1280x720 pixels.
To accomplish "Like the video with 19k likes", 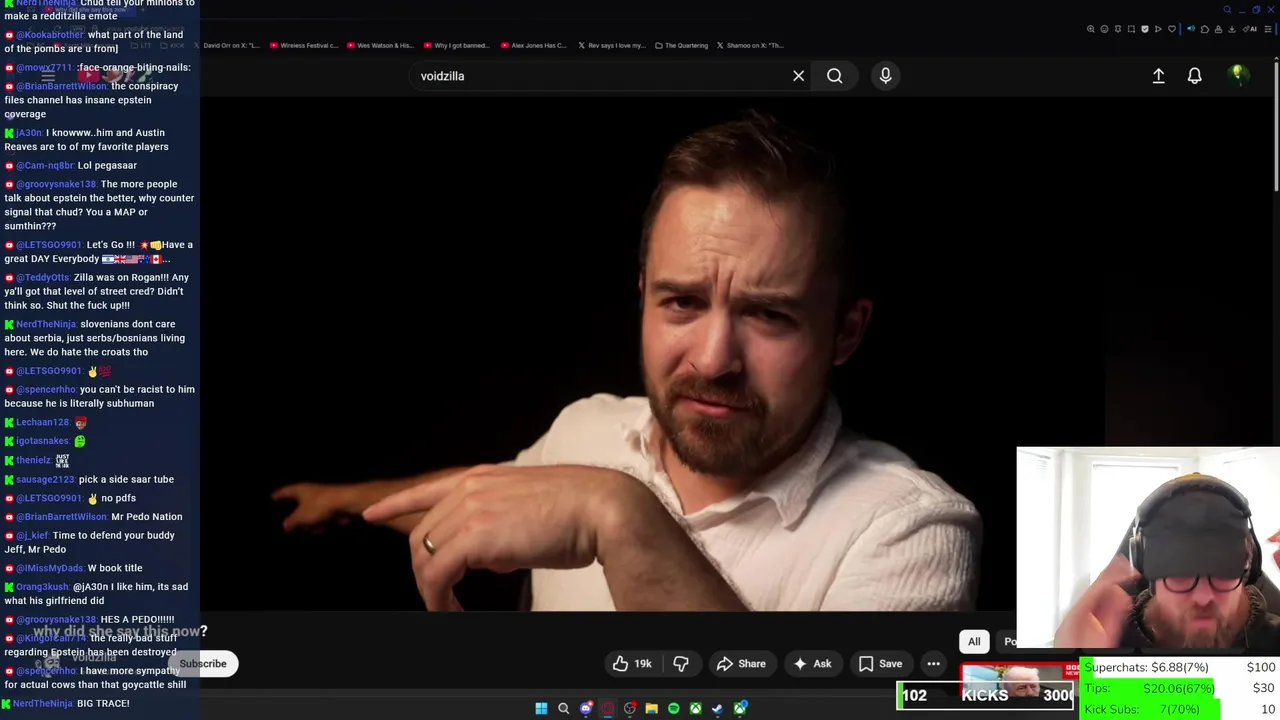I will point(632,664).
